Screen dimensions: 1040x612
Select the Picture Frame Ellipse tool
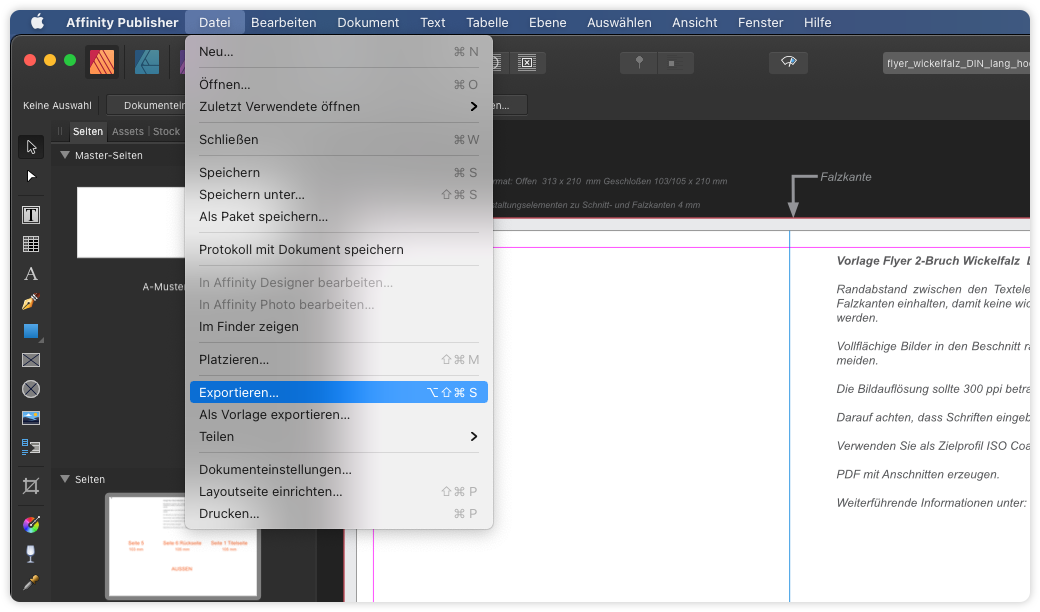tap(31, 389)
